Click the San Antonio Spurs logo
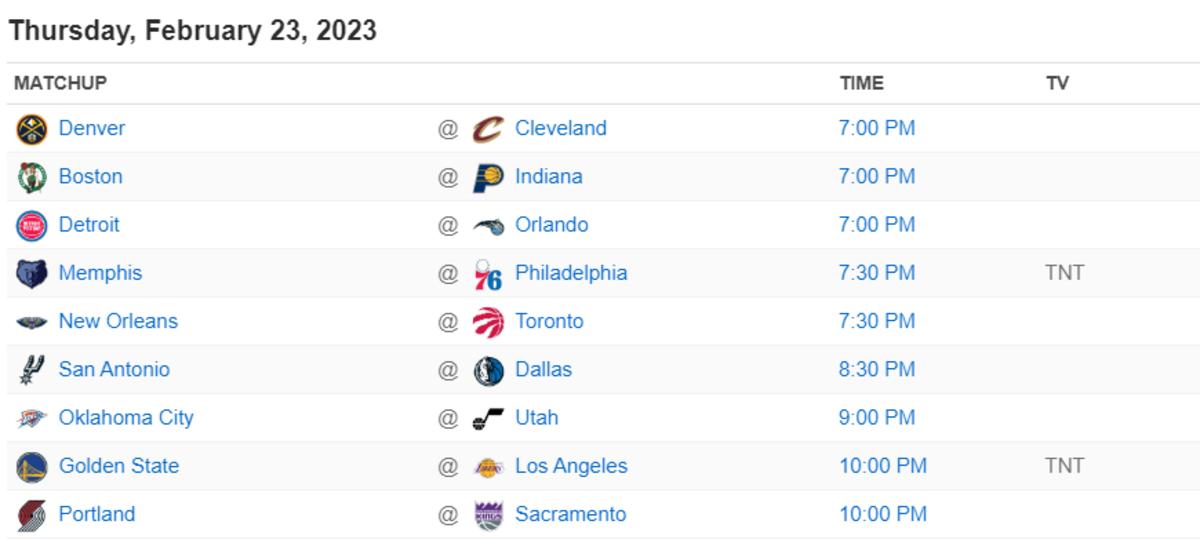 (x=30, y=370)
